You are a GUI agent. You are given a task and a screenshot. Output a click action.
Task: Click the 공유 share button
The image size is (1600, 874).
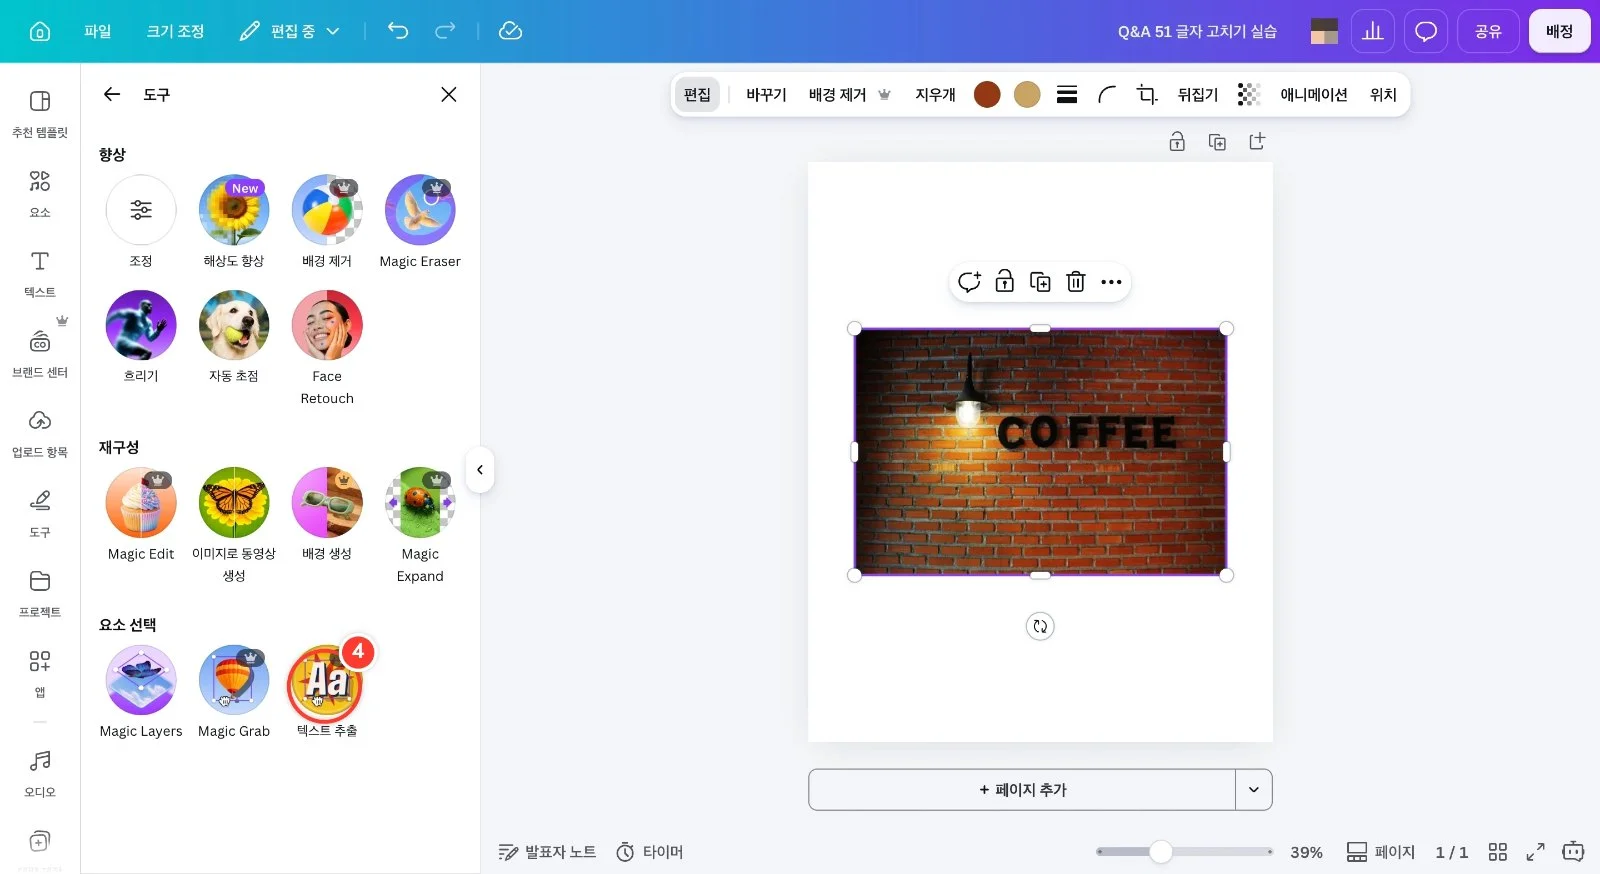[x=1488, y=31]
